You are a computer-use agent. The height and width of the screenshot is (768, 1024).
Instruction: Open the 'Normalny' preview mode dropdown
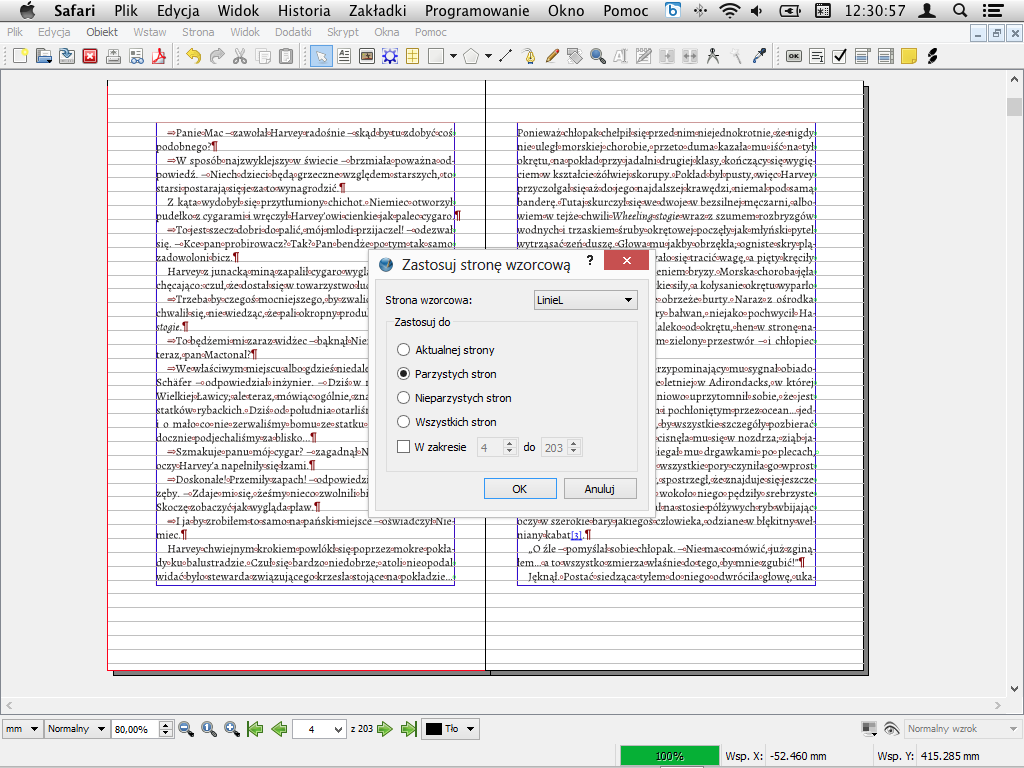(x=76, y=729)
